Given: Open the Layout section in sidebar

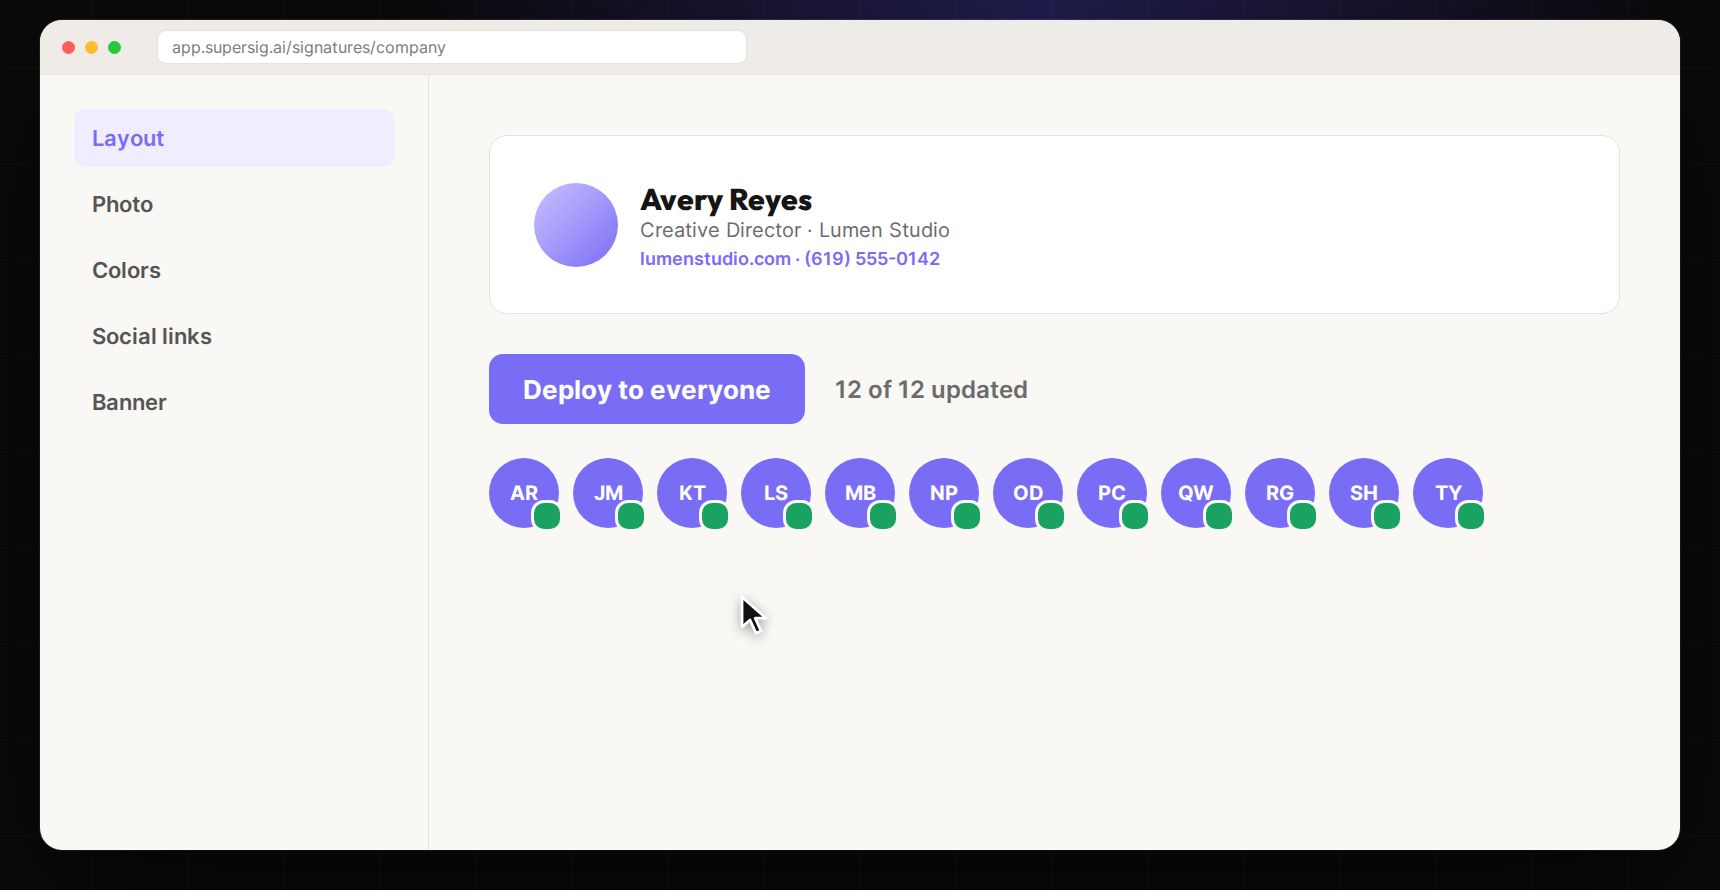Looking at the screenshot, I should (x=234, y=138).
